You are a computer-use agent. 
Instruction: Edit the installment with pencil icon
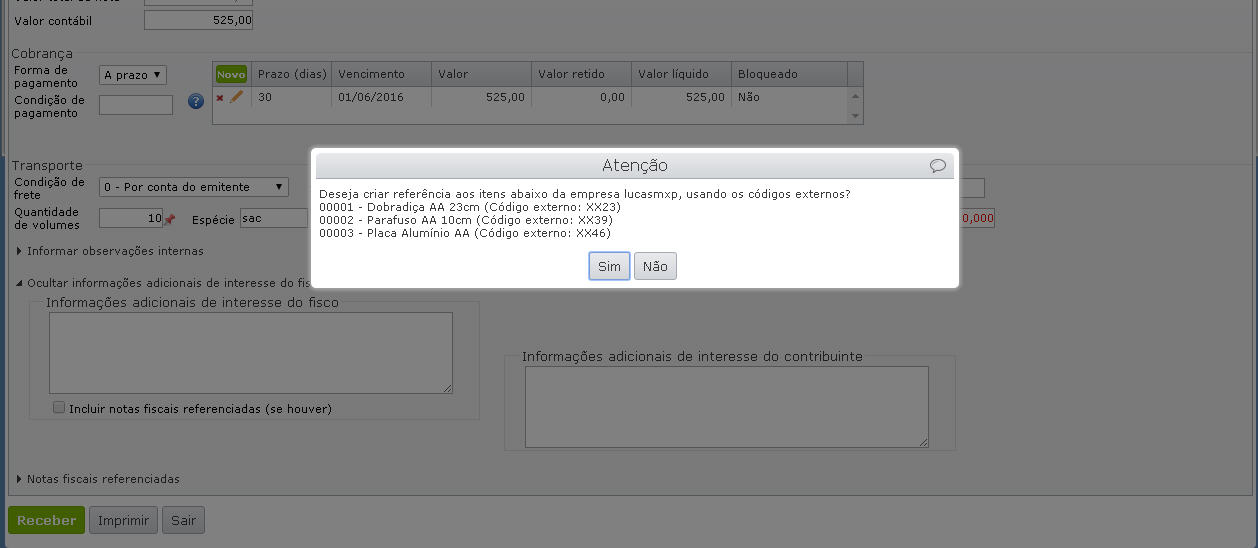[x=237, y=97]
